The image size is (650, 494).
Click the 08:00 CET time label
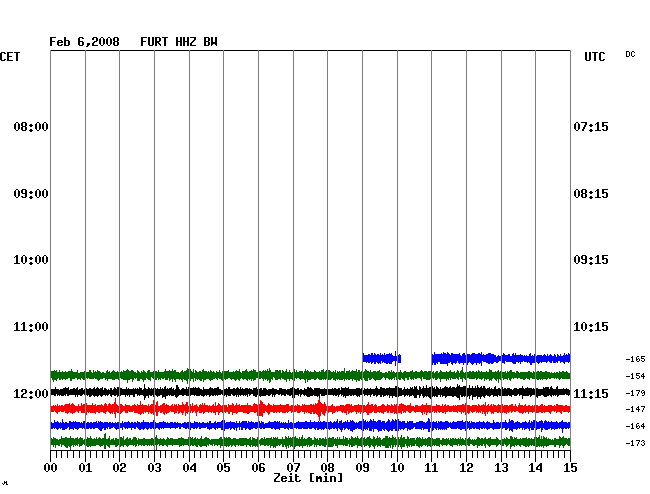31,126
